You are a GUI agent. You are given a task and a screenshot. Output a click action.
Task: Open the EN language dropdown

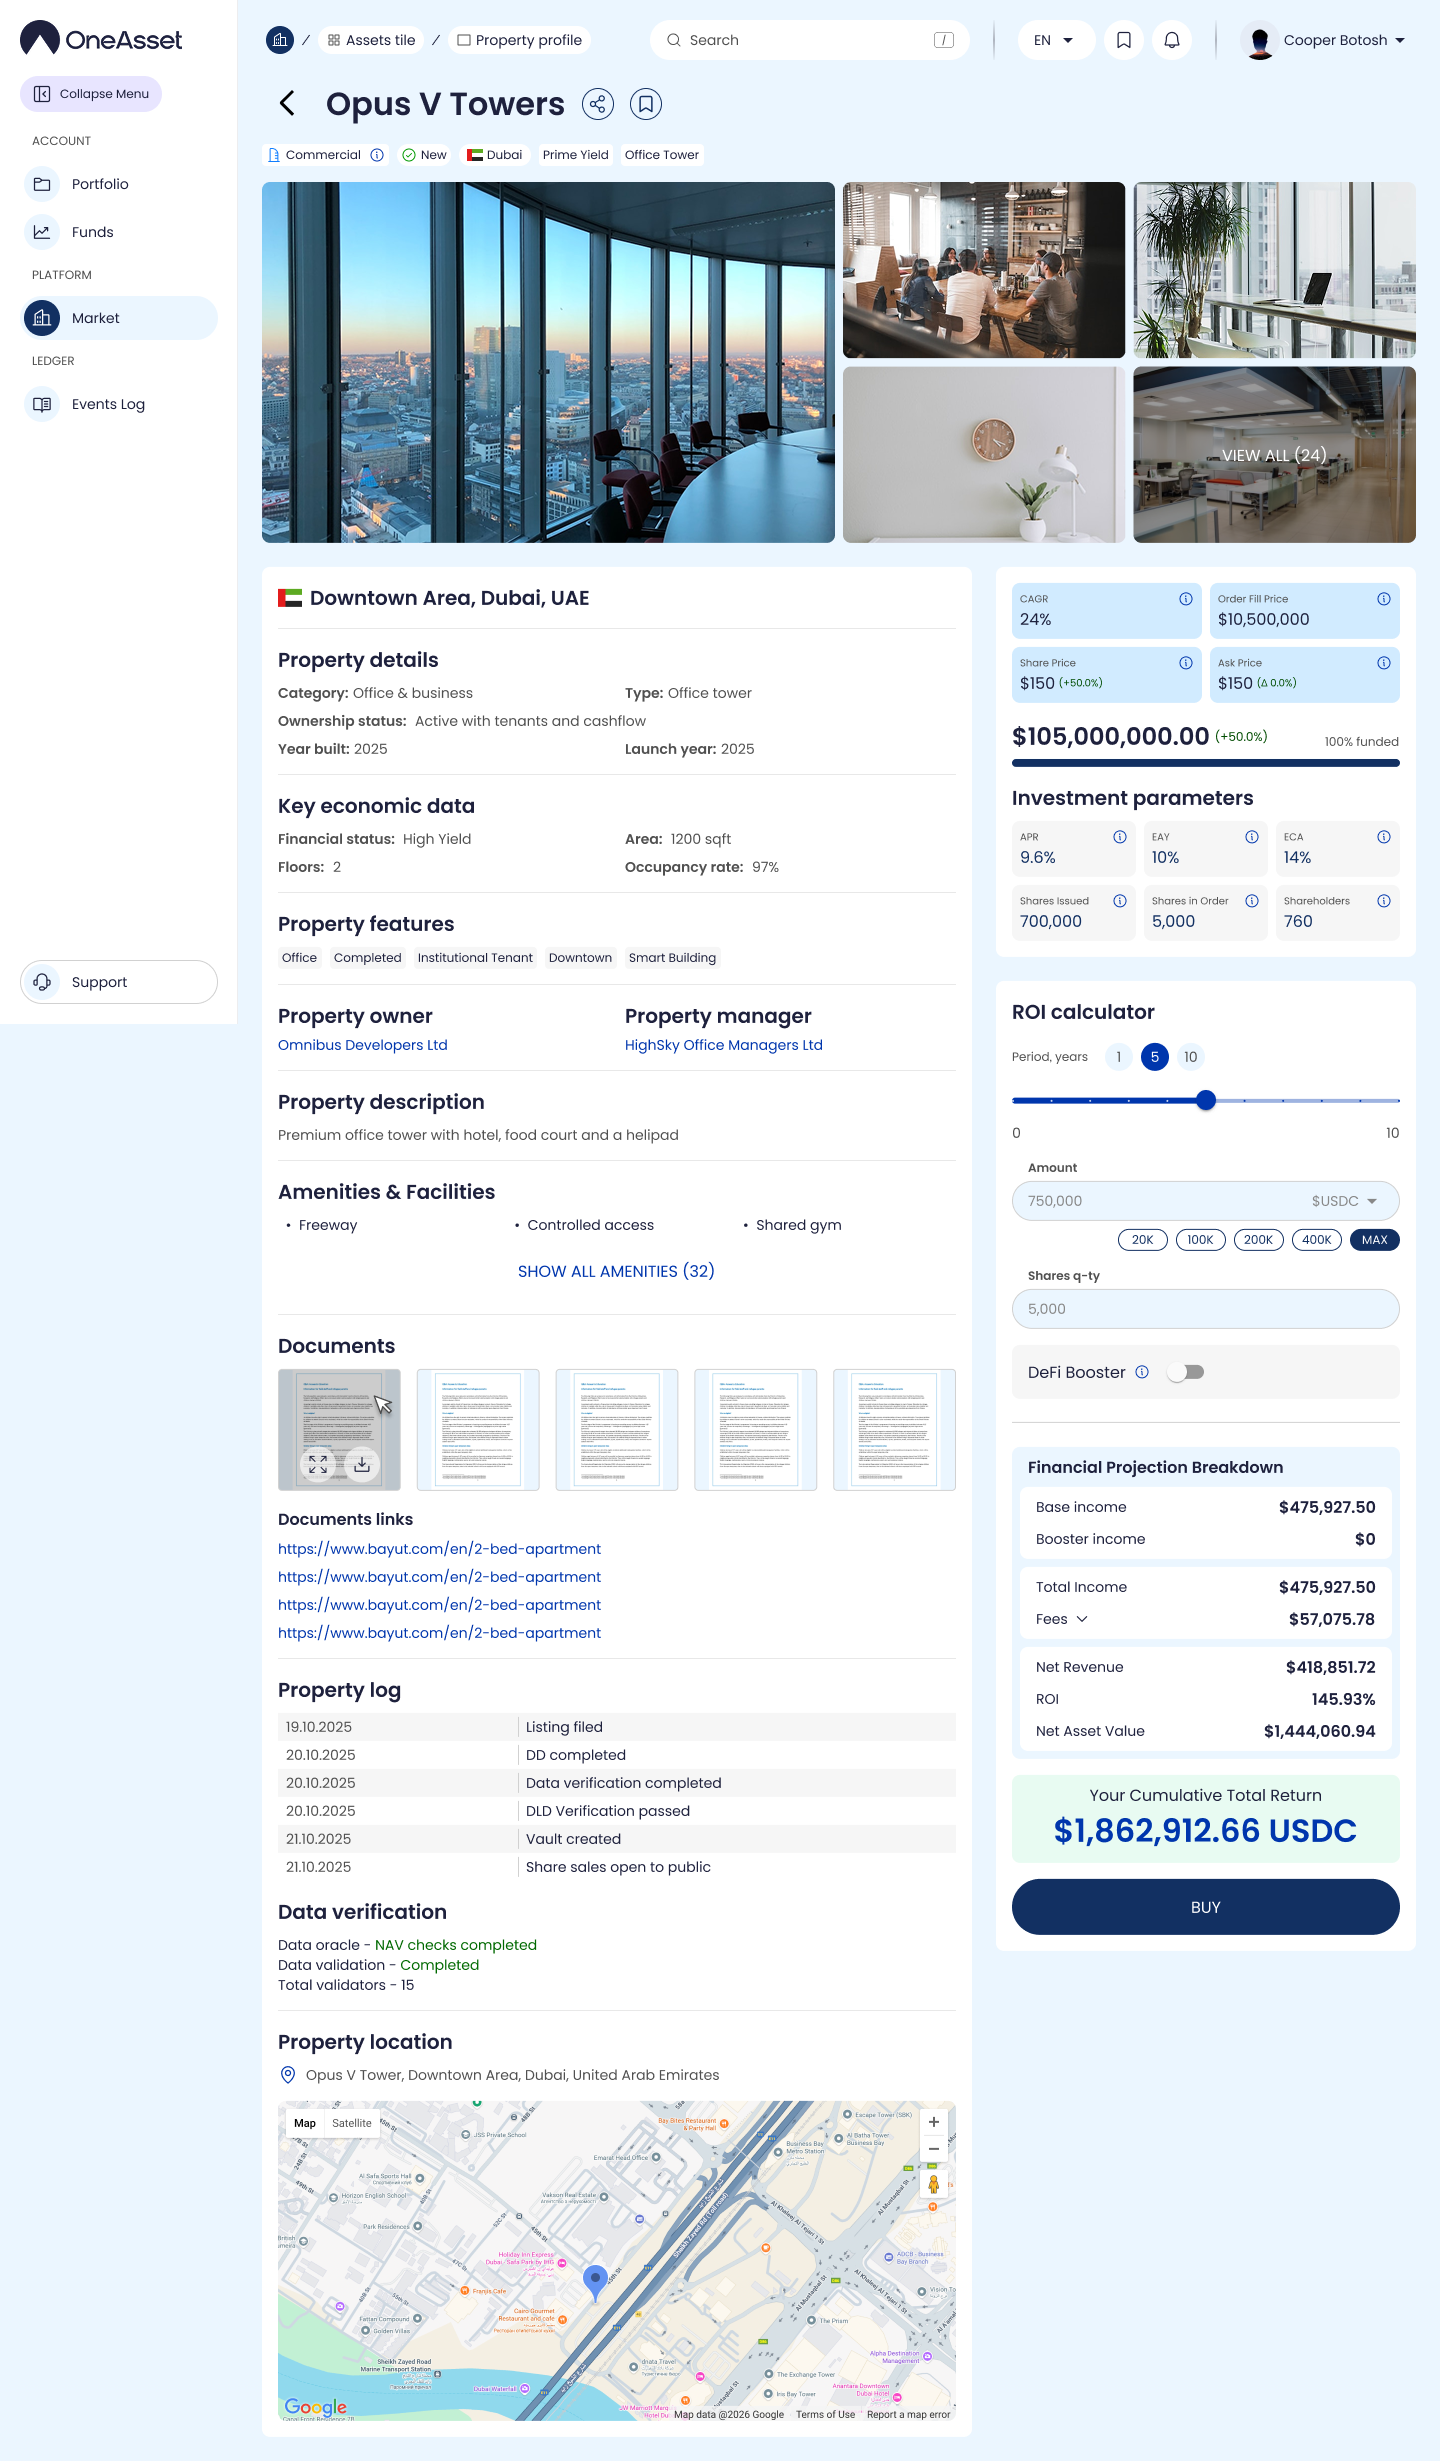coord(1055,40)
